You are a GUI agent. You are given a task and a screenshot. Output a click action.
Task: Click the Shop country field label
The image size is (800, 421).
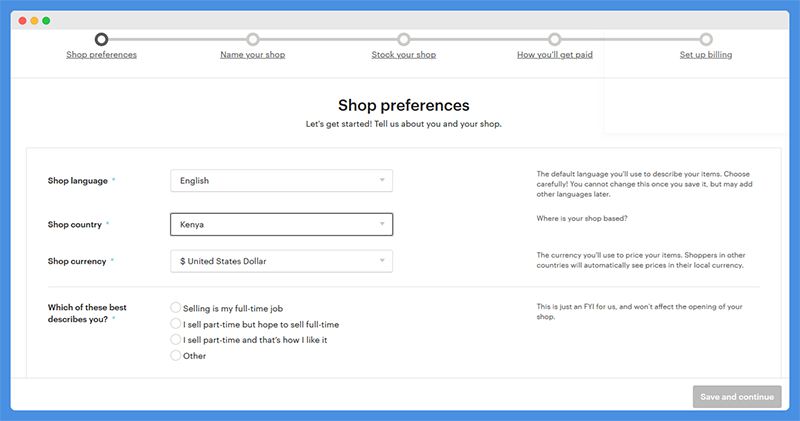[x=74, y=225]
